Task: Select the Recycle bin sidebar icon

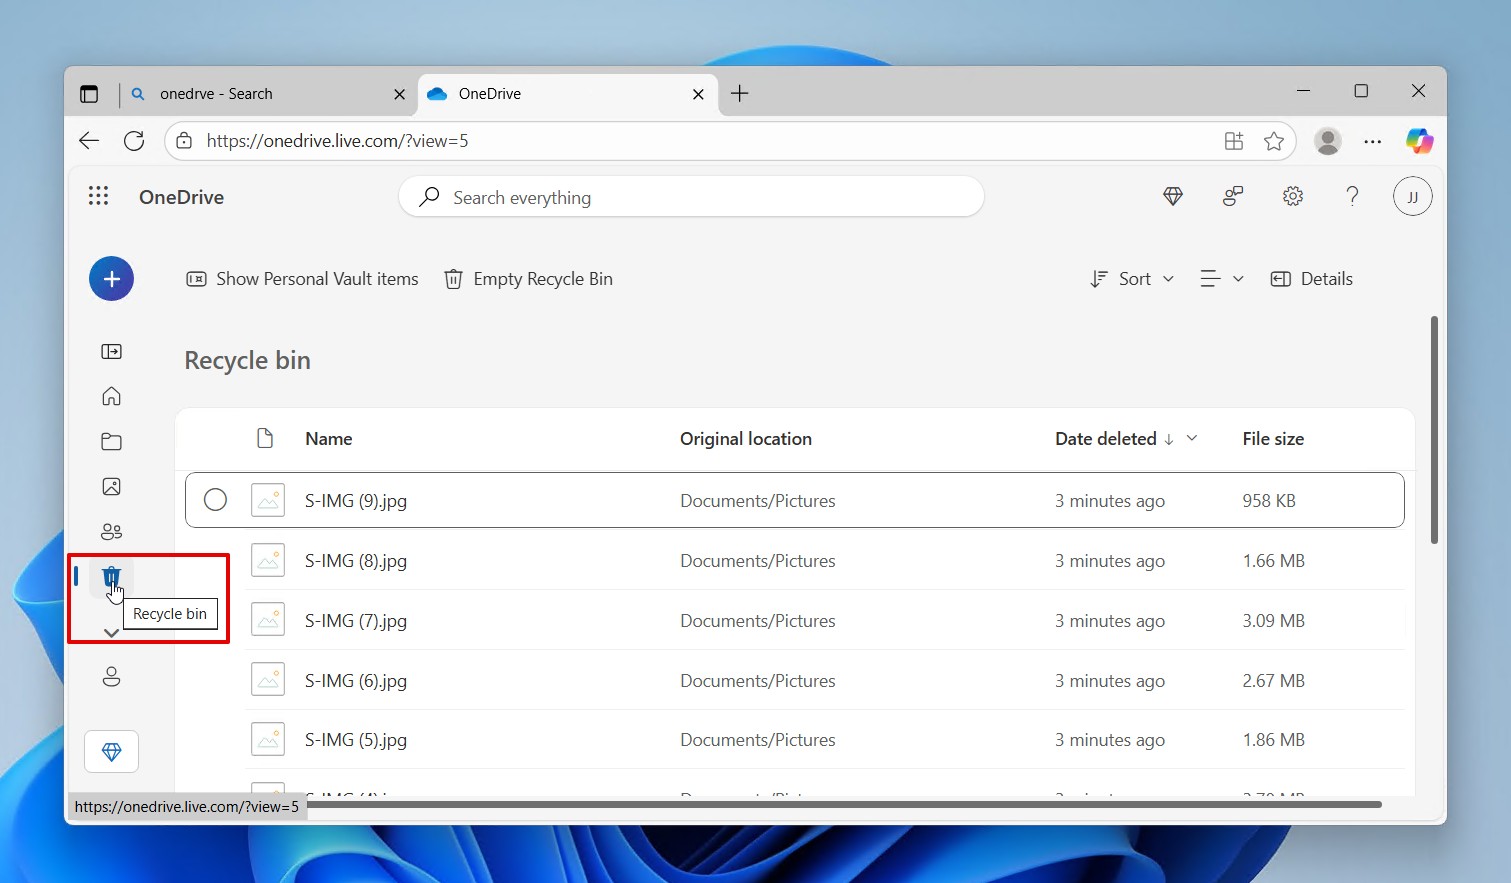Action: pos(111,576)
